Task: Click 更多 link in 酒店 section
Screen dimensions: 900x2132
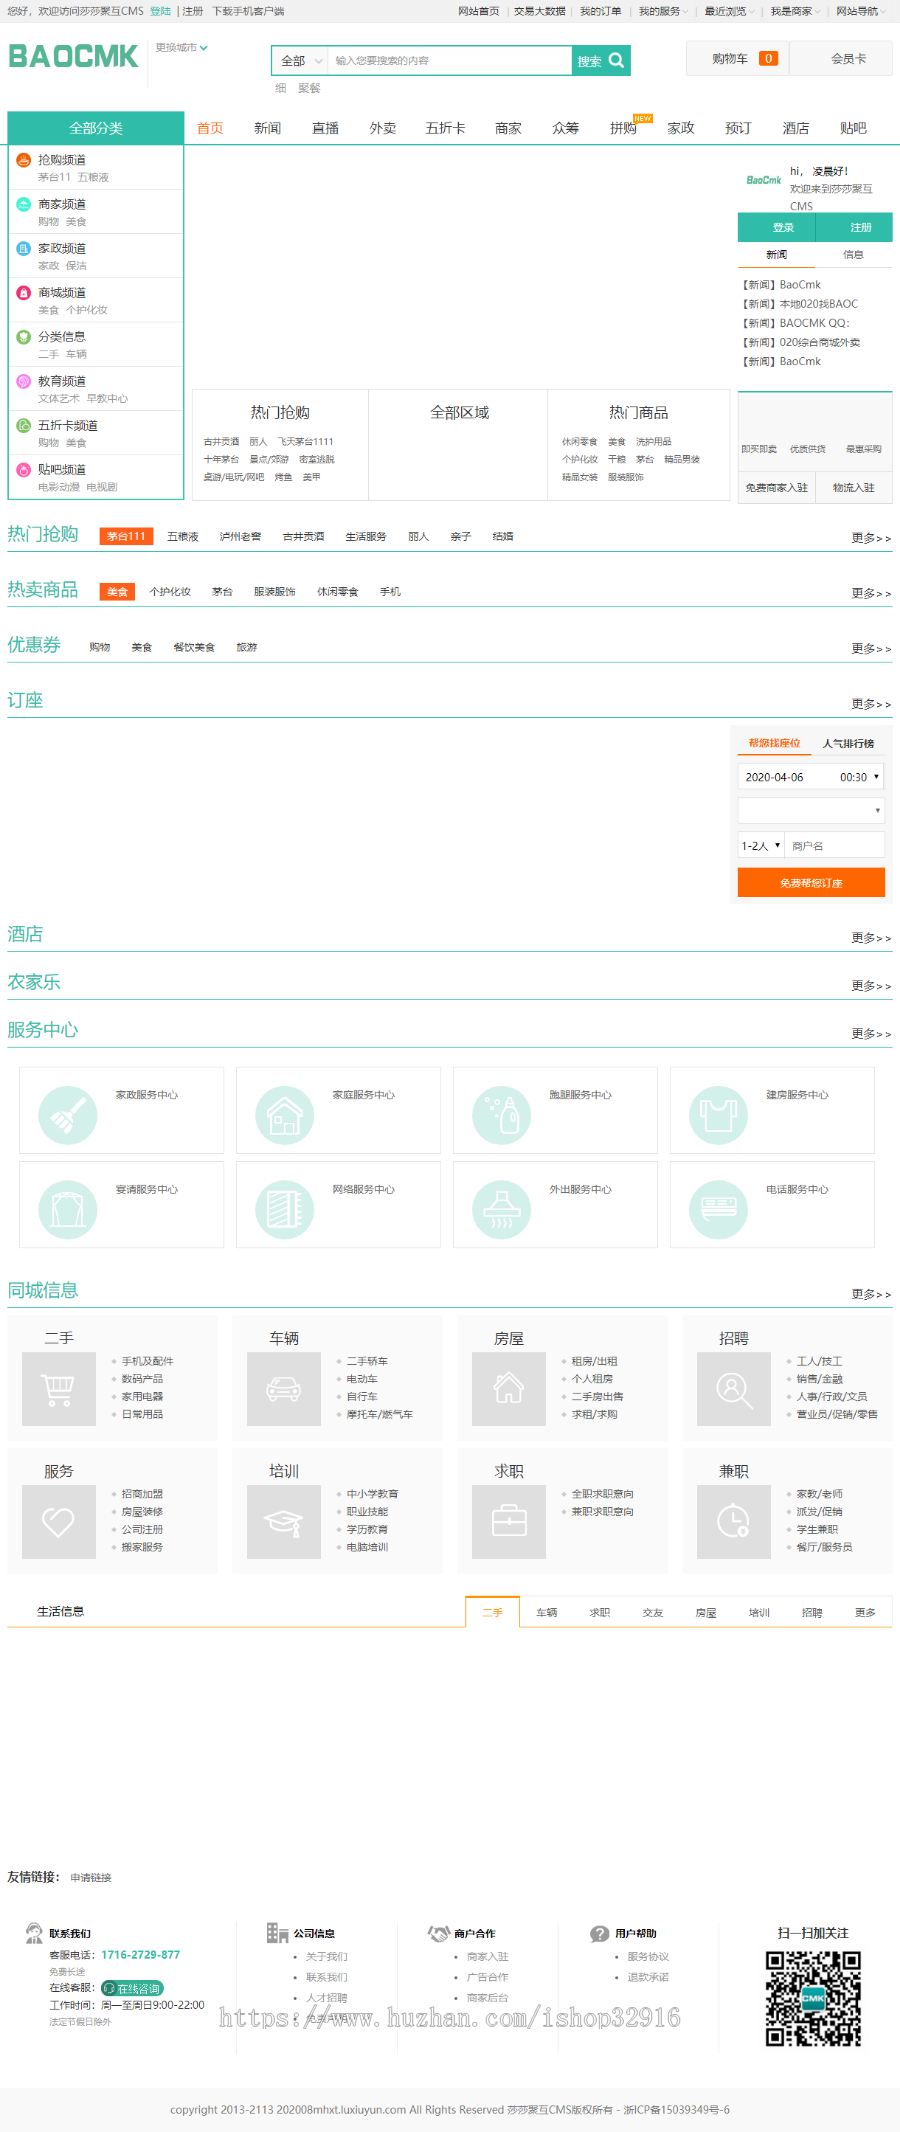Action: pos(871,938)
